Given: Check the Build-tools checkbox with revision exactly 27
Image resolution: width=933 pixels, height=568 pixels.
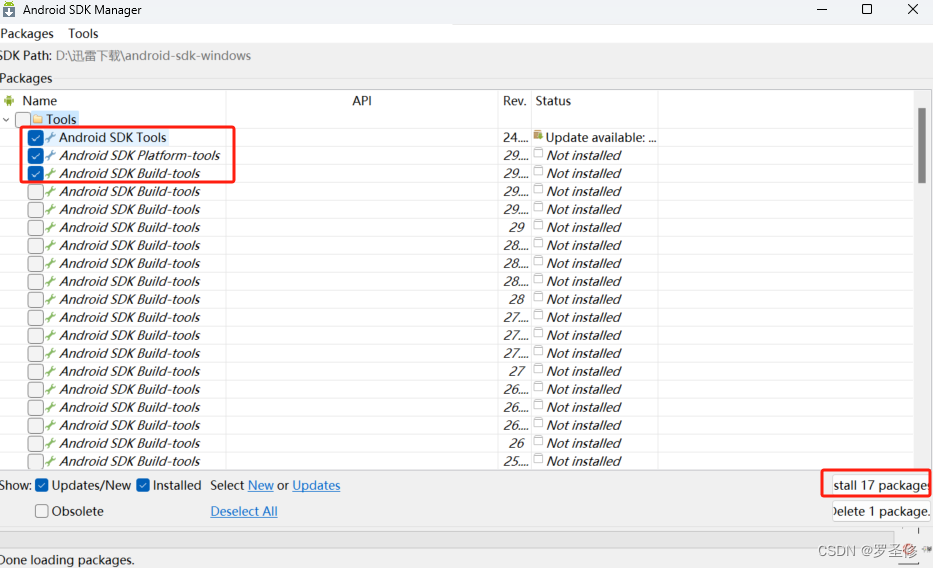Looking at the screenshot, I should tap(35, 372).
